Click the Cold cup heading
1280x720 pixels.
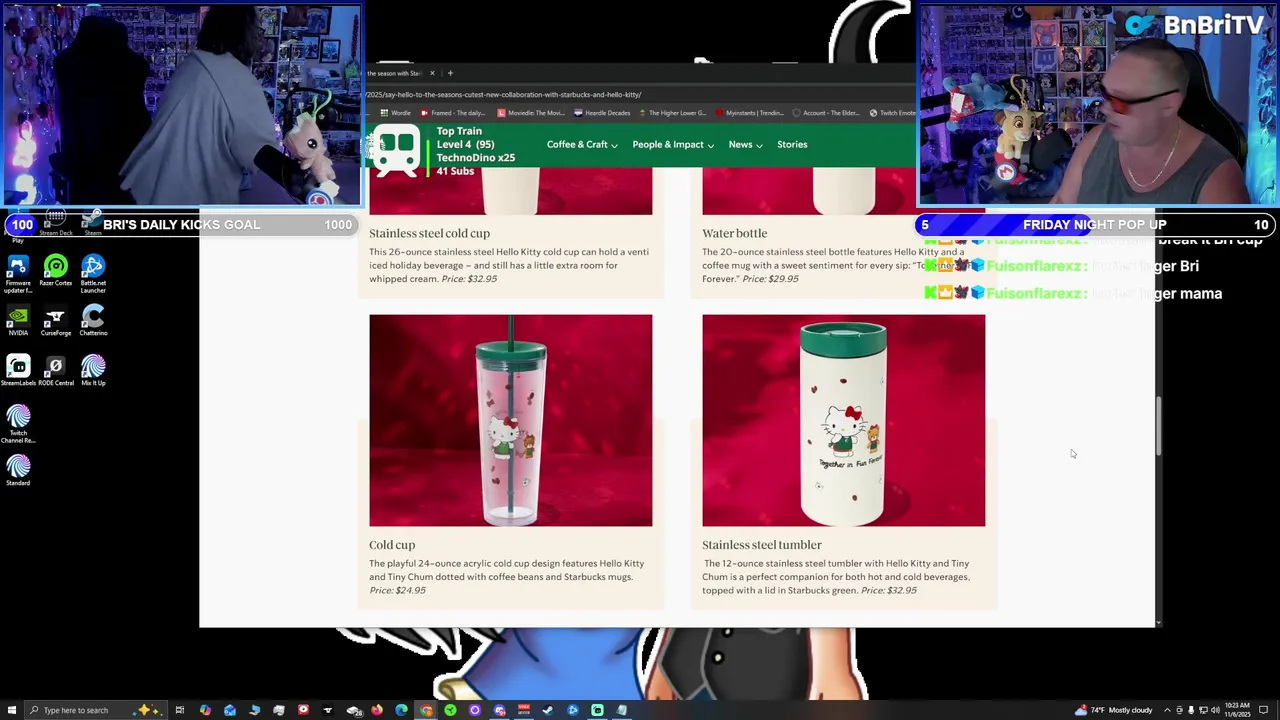[x=392, y=545]
